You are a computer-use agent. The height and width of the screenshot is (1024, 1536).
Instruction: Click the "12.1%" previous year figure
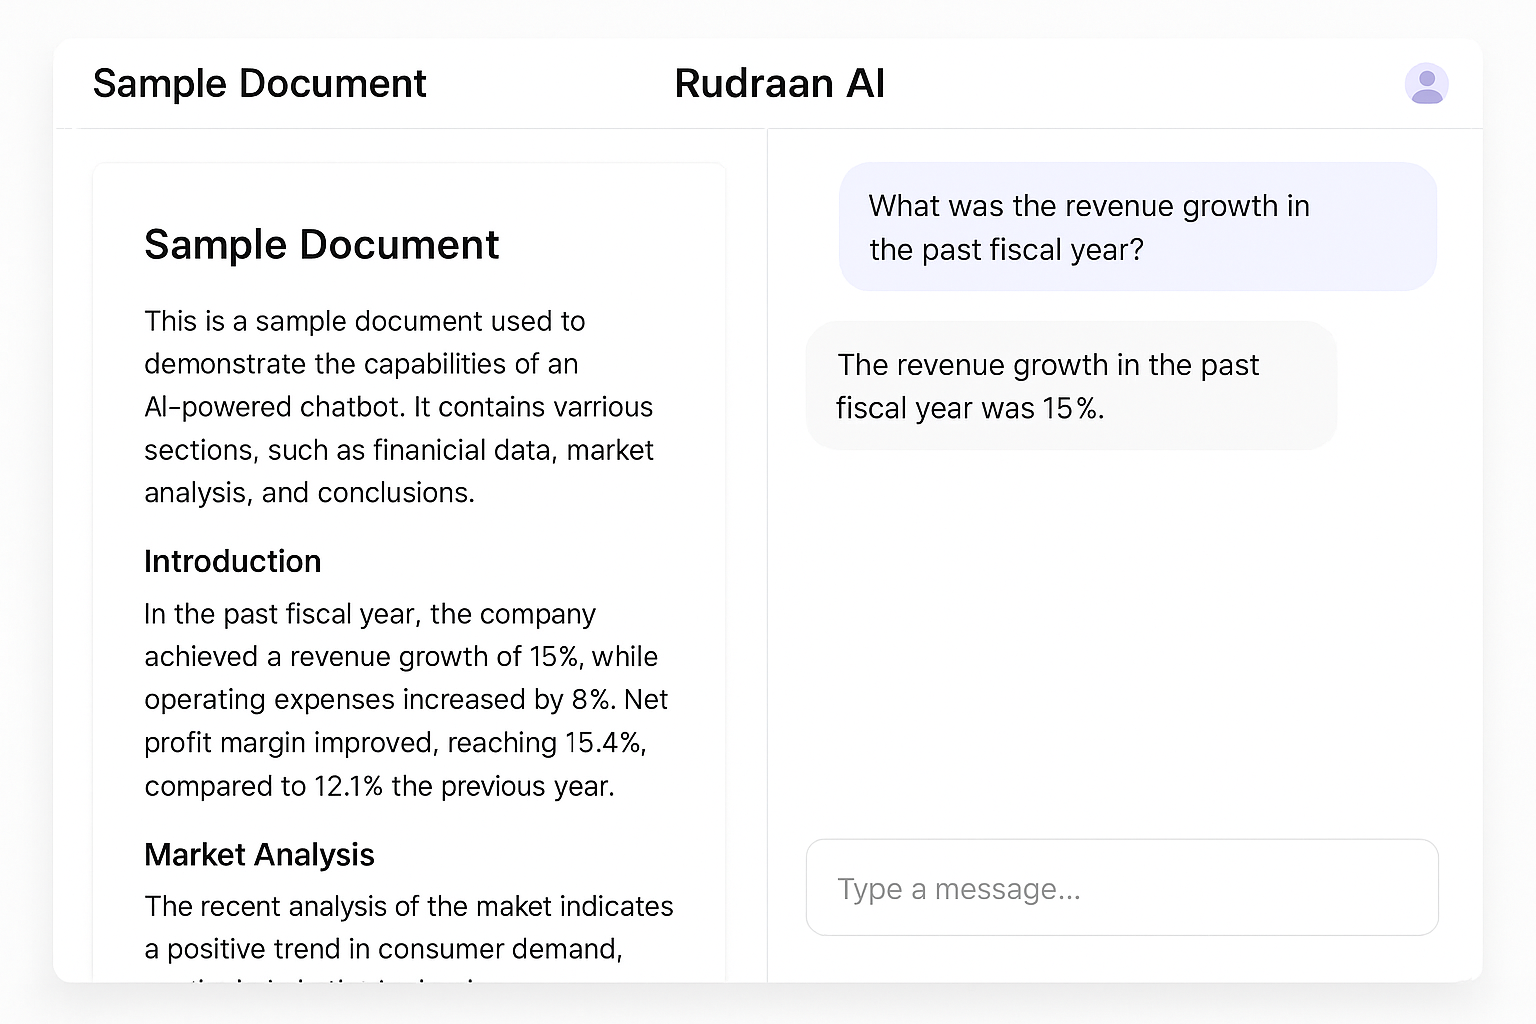pos(348,786)
